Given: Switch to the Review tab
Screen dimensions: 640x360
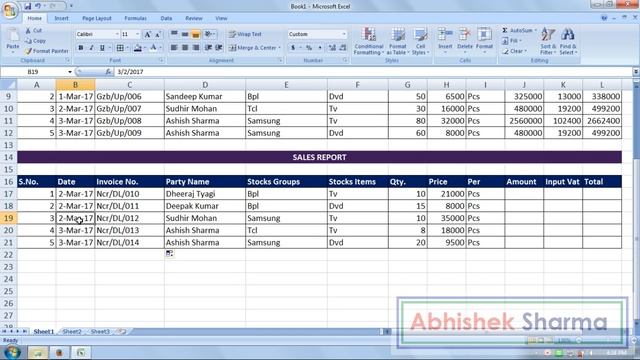Looking at the screenshot, I should click(193, 18).
